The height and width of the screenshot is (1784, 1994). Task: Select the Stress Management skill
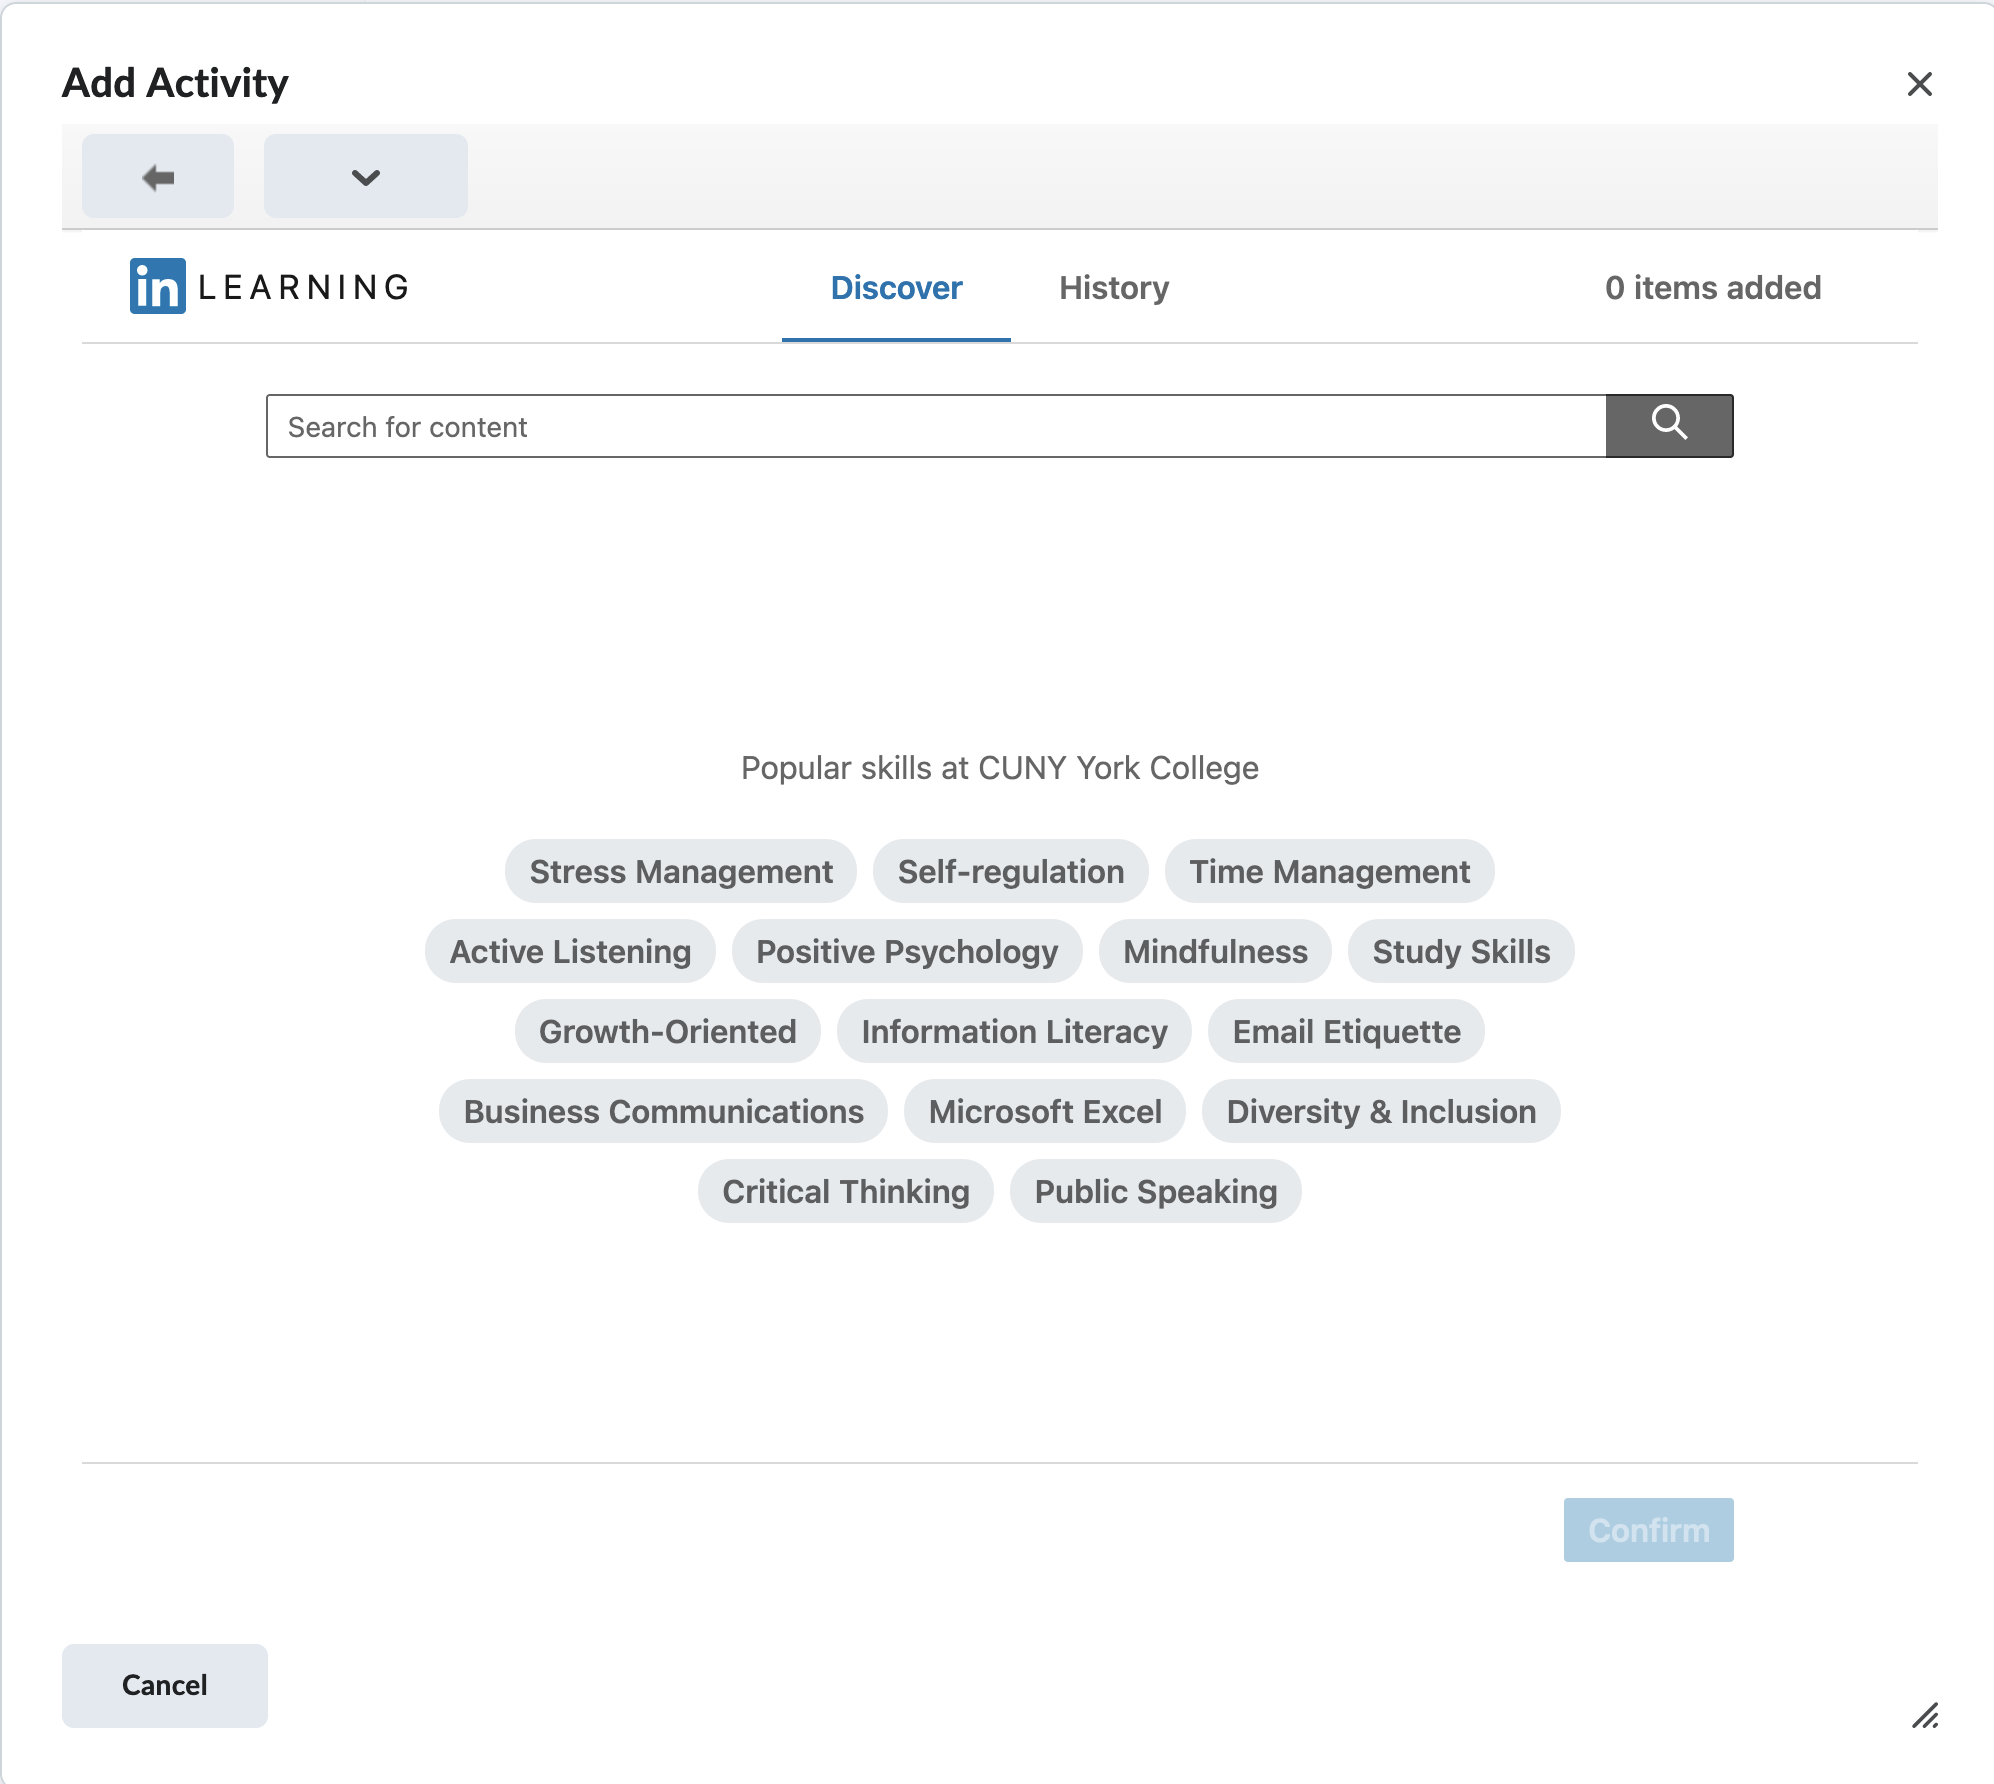point(681,871)
